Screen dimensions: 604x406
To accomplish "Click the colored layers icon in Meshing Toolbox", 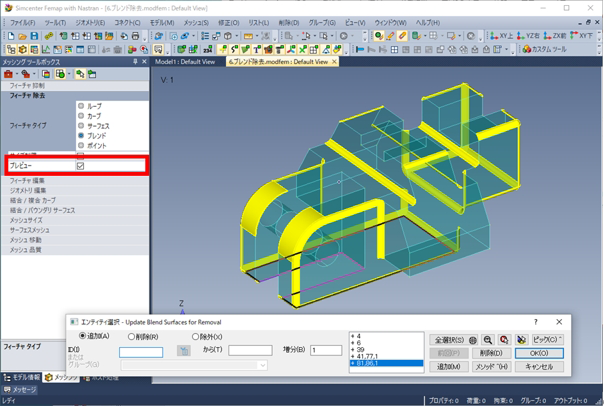I will pyautogui.click(x=46, y=74).
